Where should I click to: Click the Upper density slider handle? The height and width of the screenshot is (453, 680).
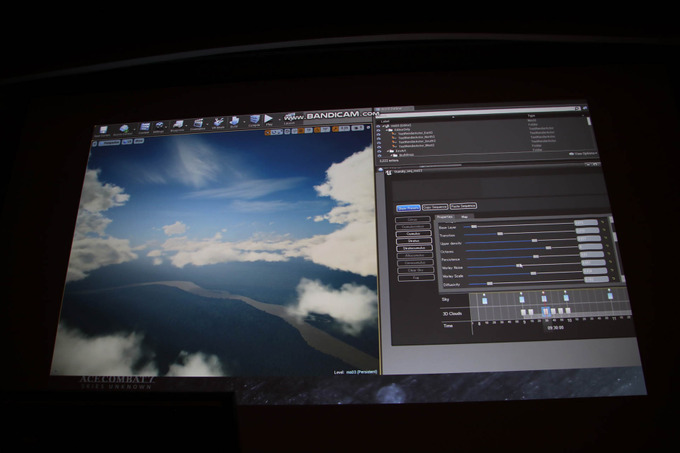point(534,241)
